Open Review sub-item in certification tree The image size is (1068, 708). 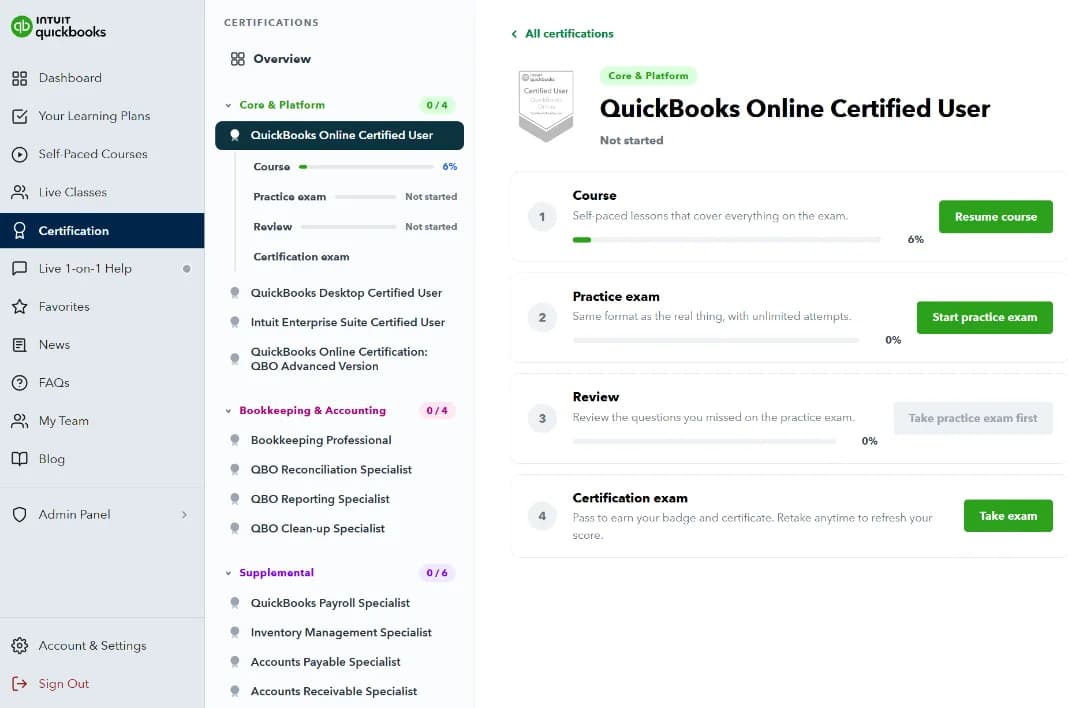[355, 227]
